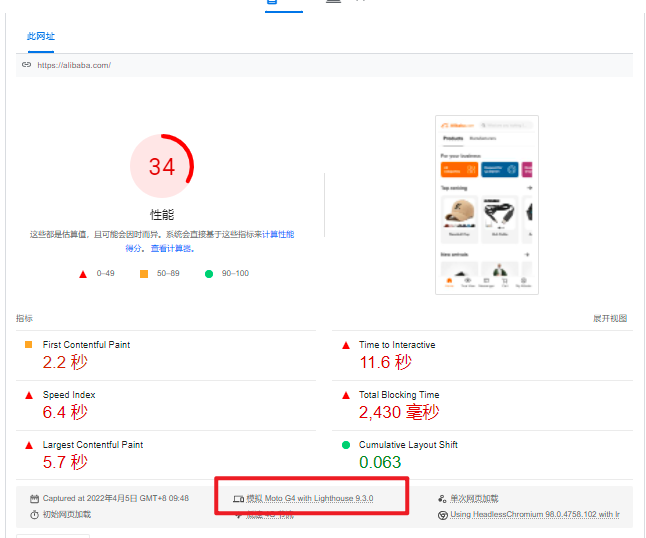Click the green circle 90–100 legend icon
Image resolution: width=646 pixels, height=538 pixels.
point(209,274)
